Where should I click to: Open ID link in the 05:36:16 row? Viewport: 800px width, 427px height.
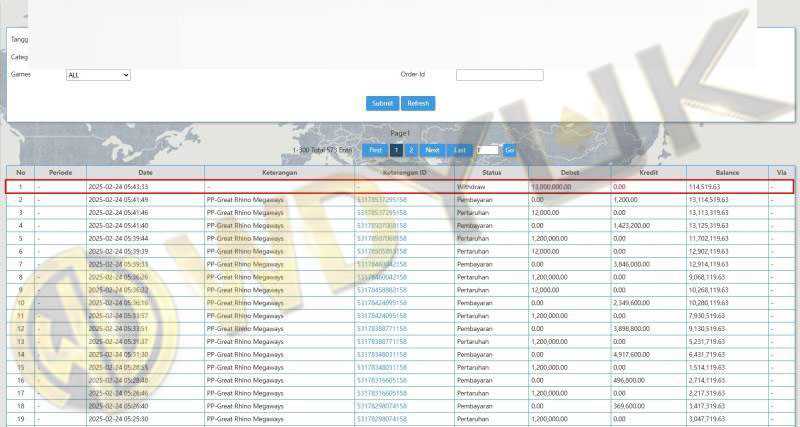(x=382, y=303)
